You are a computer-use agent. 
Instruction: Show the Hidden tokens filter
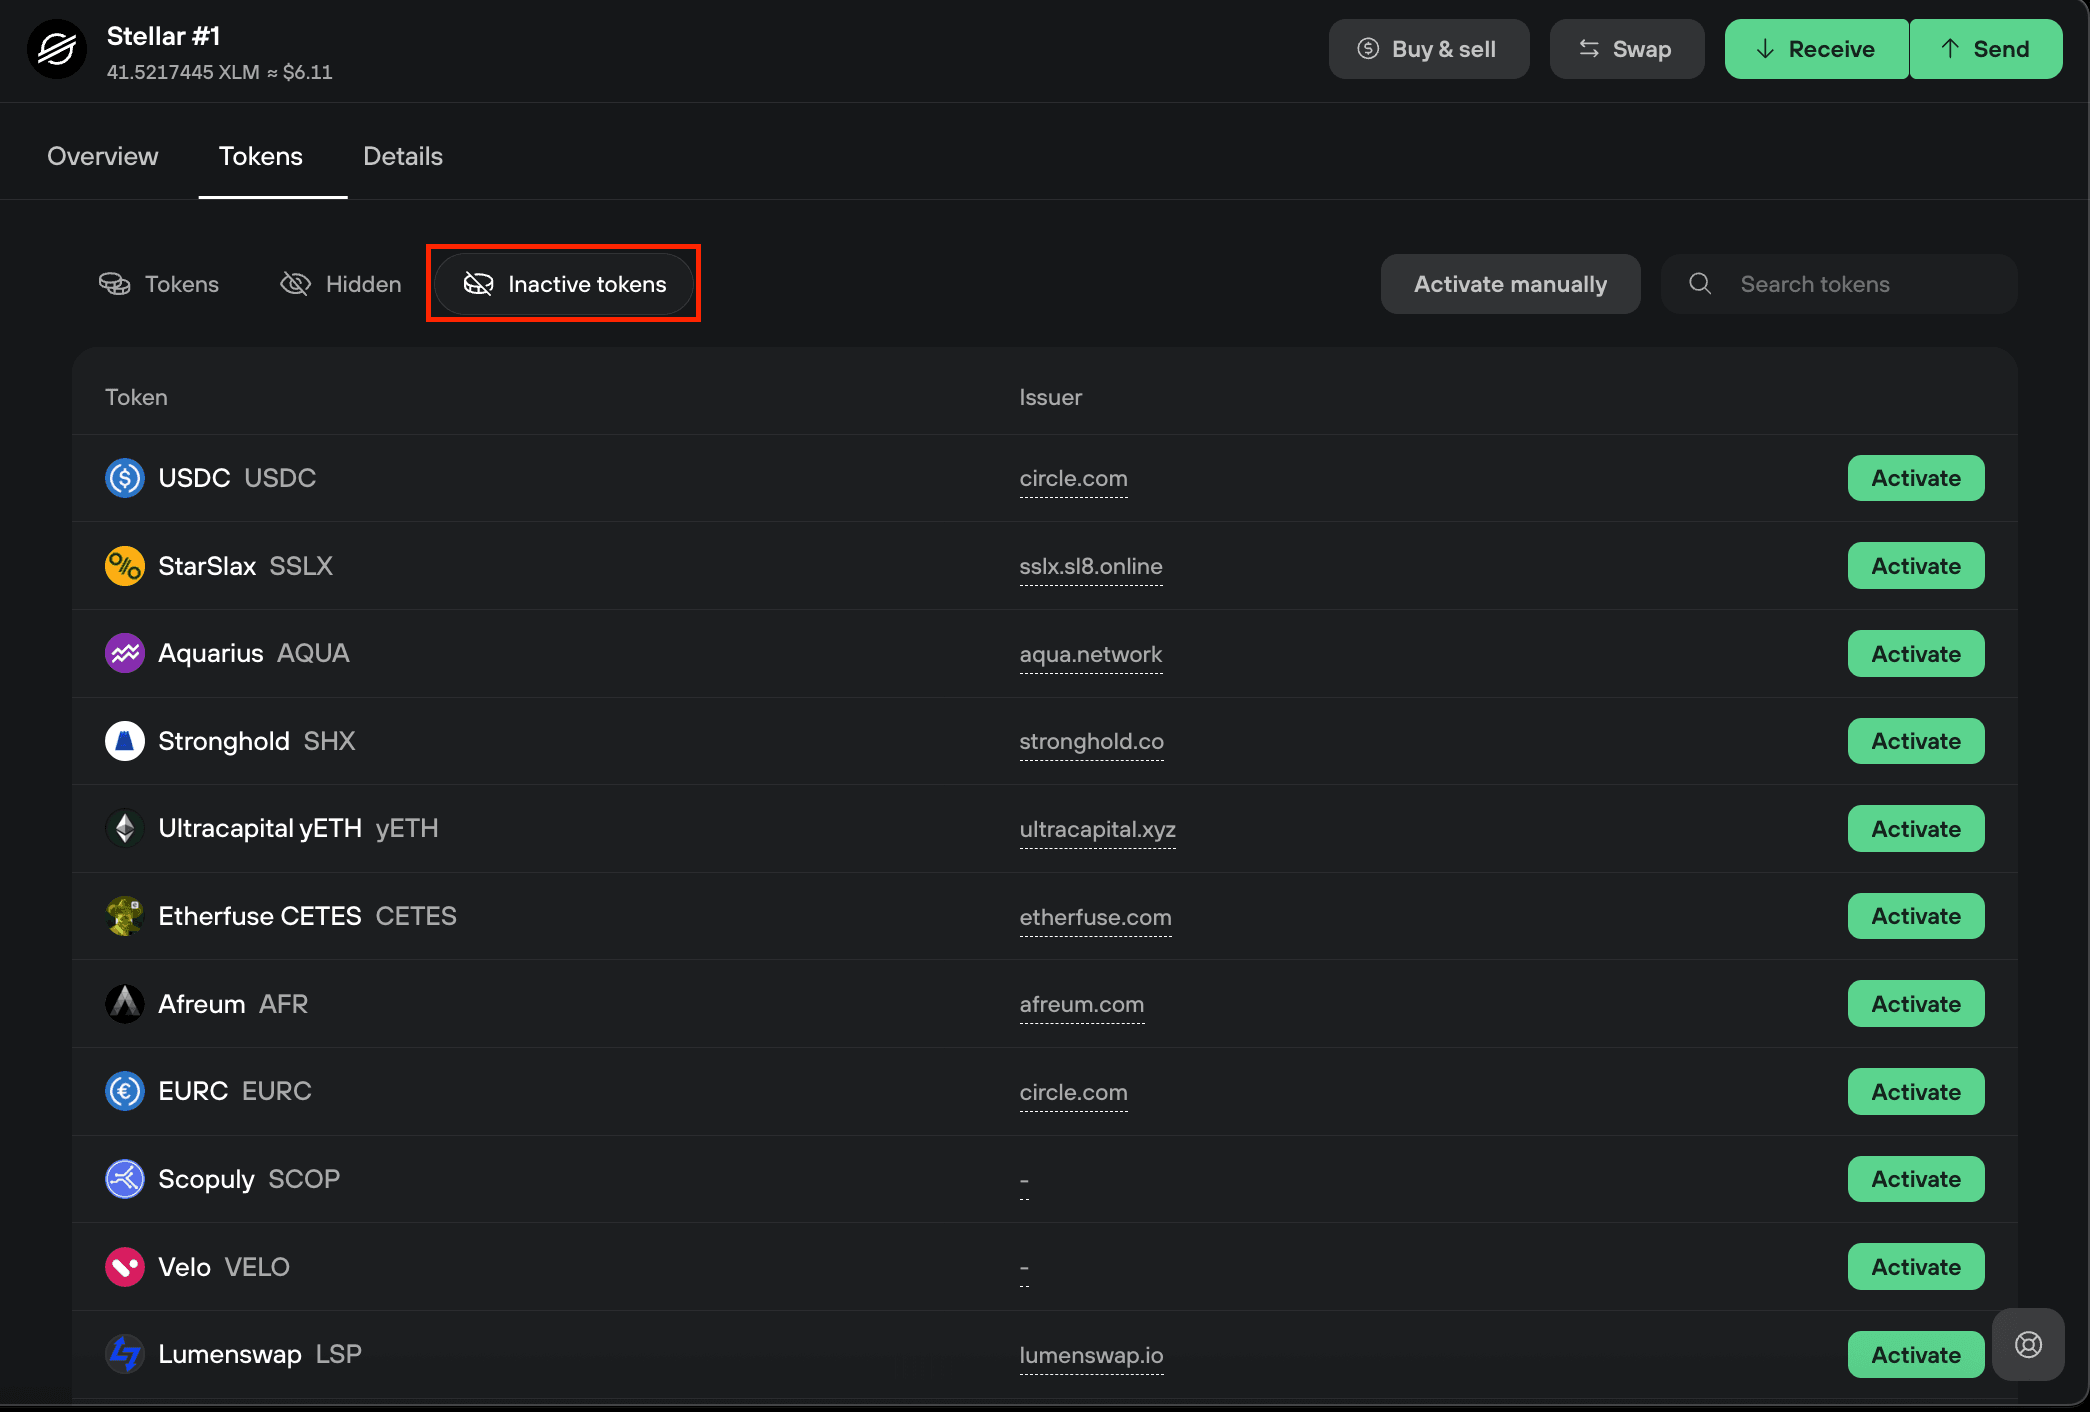(x=341, y=284)
